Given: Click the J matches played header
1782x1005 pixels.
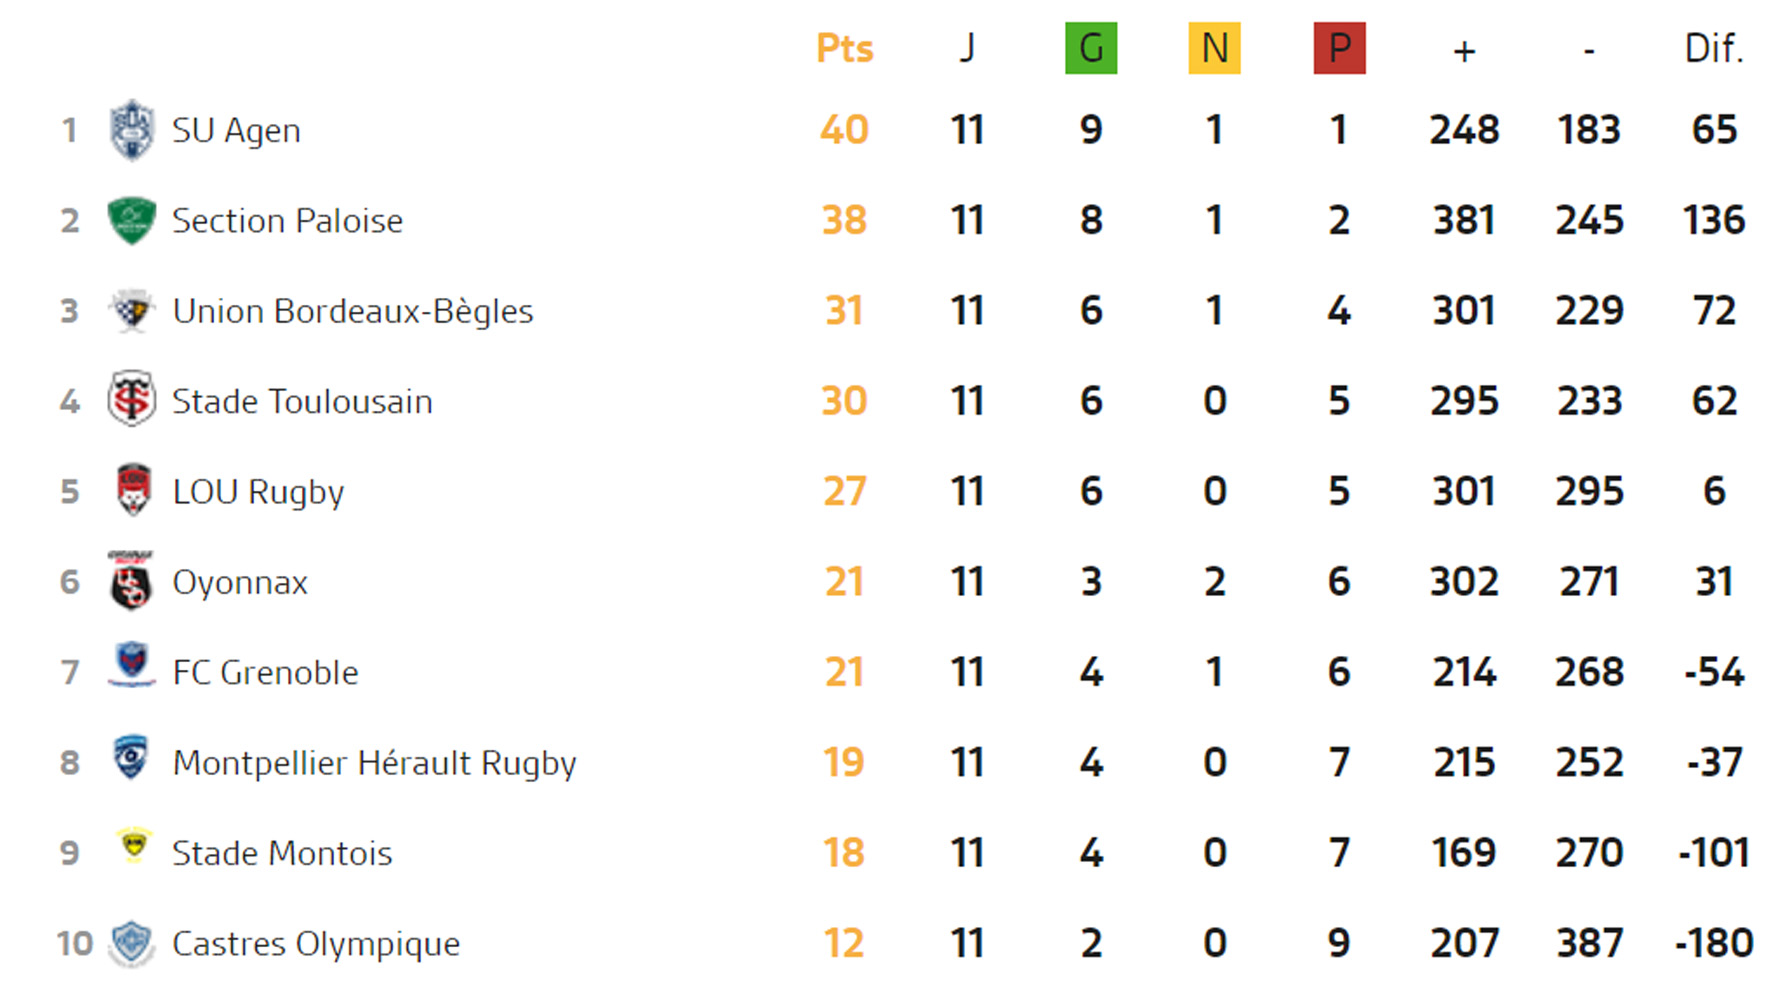Looking at the screenshot, I should (x=967, y=48).
